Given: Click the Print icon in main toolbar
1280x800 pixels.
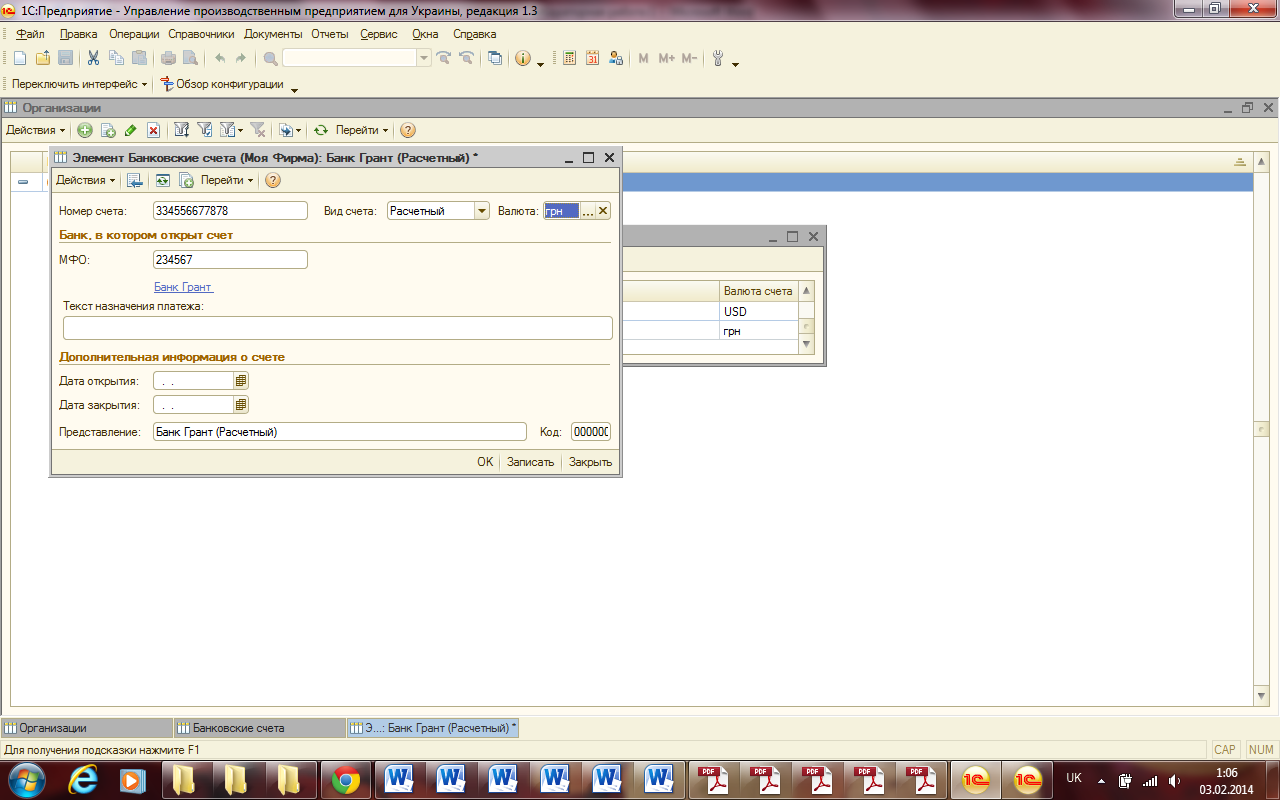Looking at the screenshot, I should click(x=168, y=58).
